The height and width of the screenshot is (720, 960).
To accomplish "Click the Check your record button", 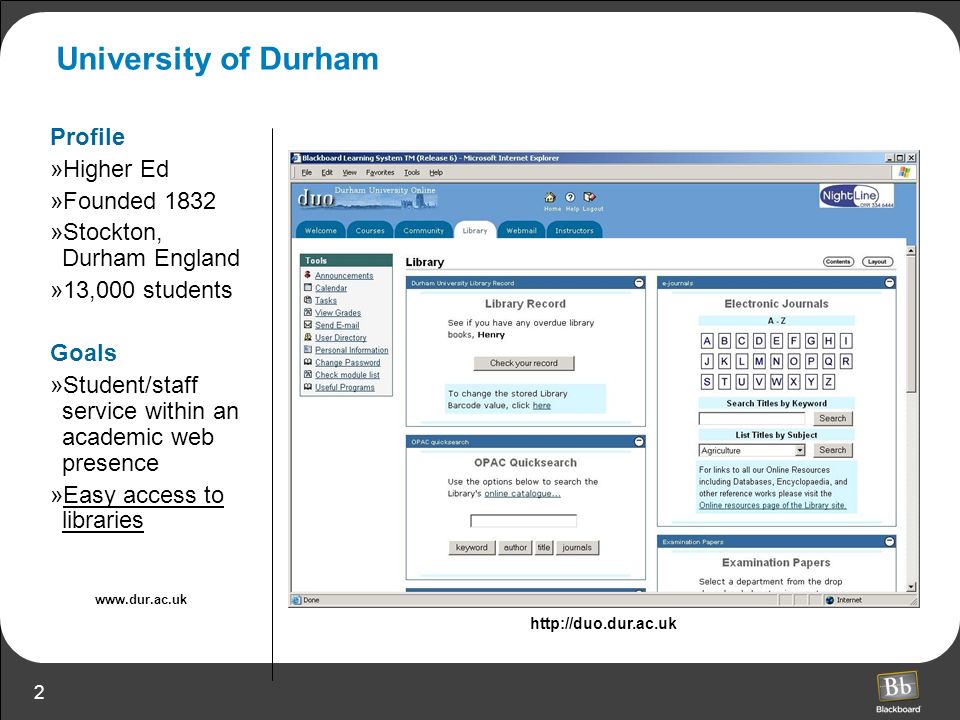I will coord(523,363).
